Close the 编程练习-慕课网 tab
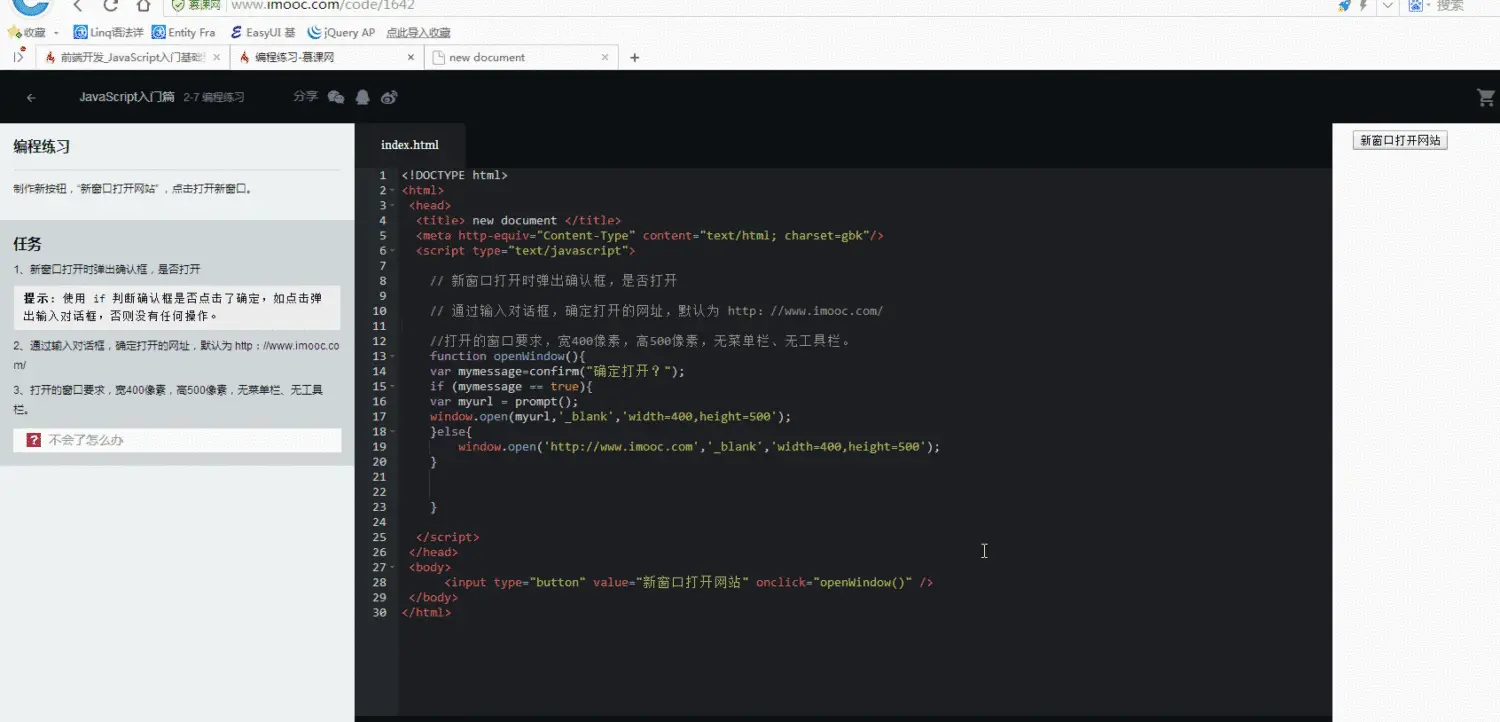The width and height of the screenshot is (1500, 722). pyautogui.click(x=410, y=58)
